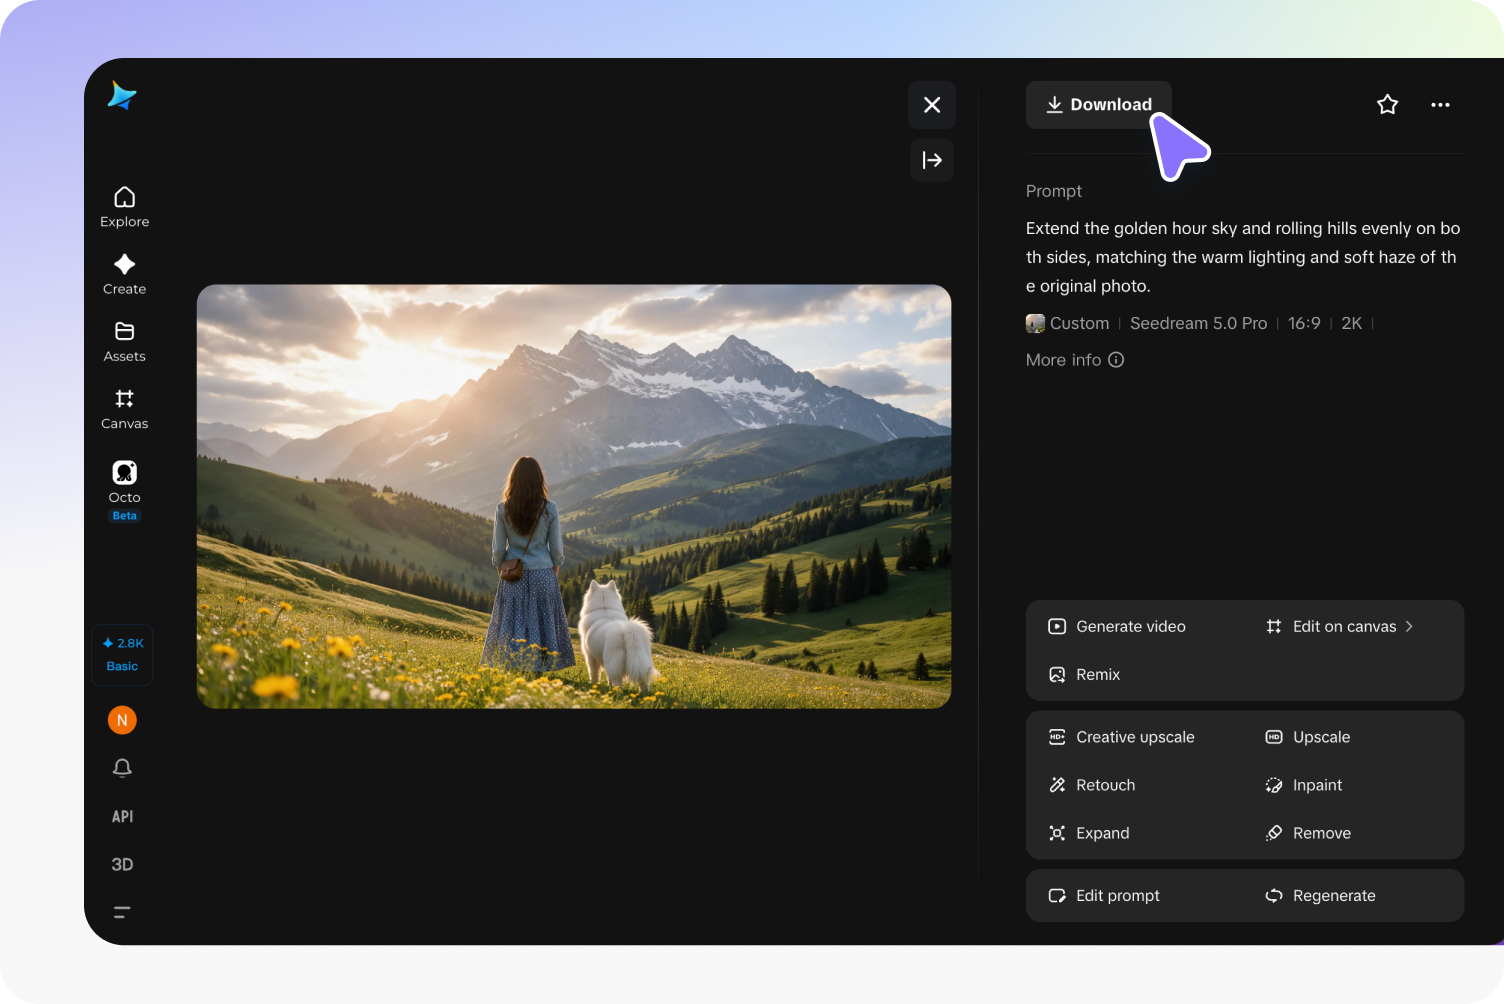The height and width of the screenshot is (1004, 1506).
Task: Click the 2K resolution label
Action: [x=1351, y=323]
